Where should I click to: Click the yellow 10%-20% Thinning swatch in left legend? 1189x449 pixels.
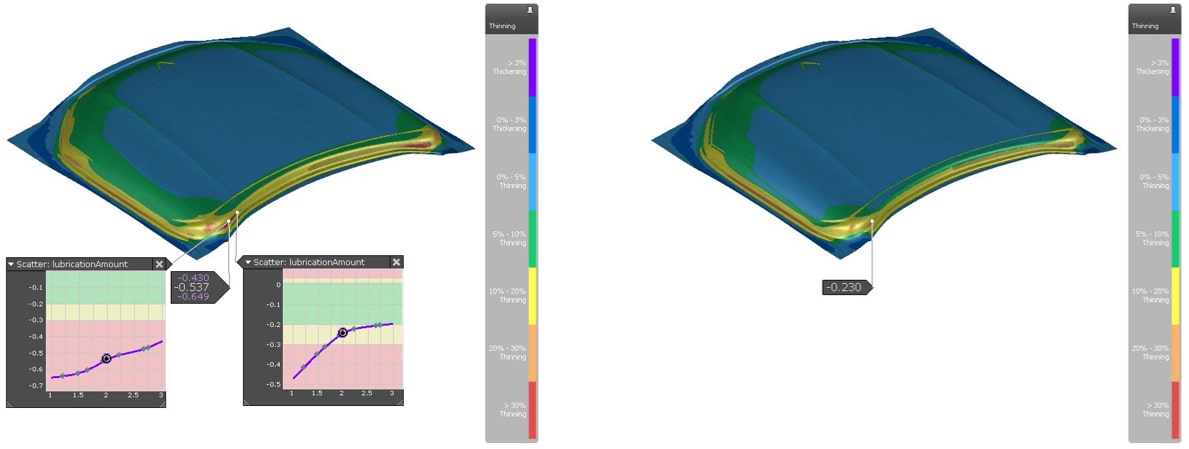click(x=532, y=296)
